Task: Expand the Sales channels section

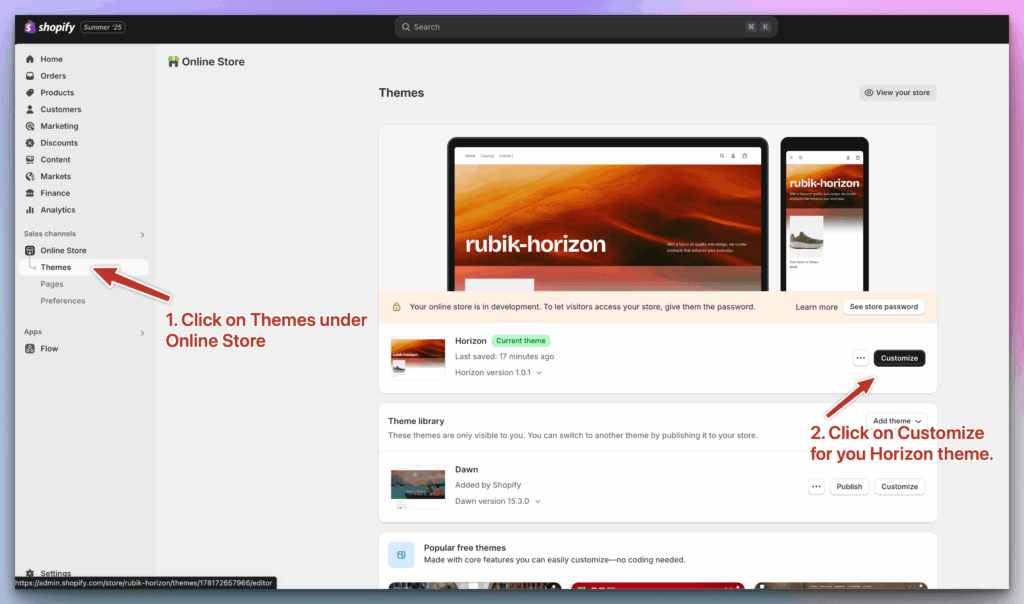Action: (x=142, y=234)
